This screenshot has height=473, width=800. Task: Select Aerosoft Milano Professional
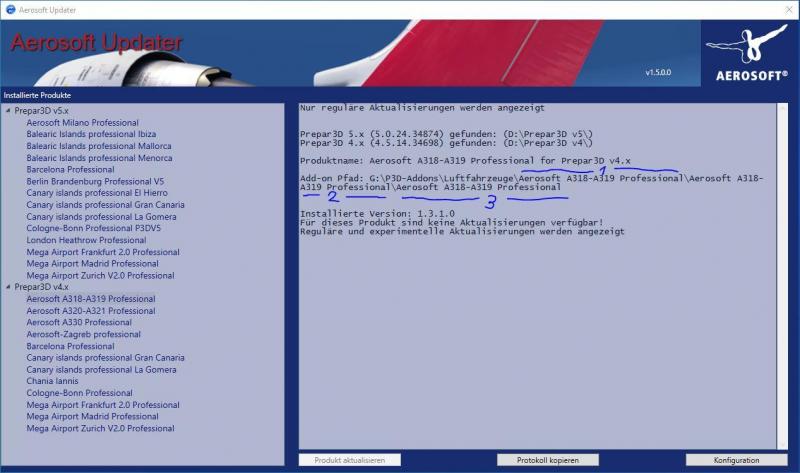[x=83, y=122]
